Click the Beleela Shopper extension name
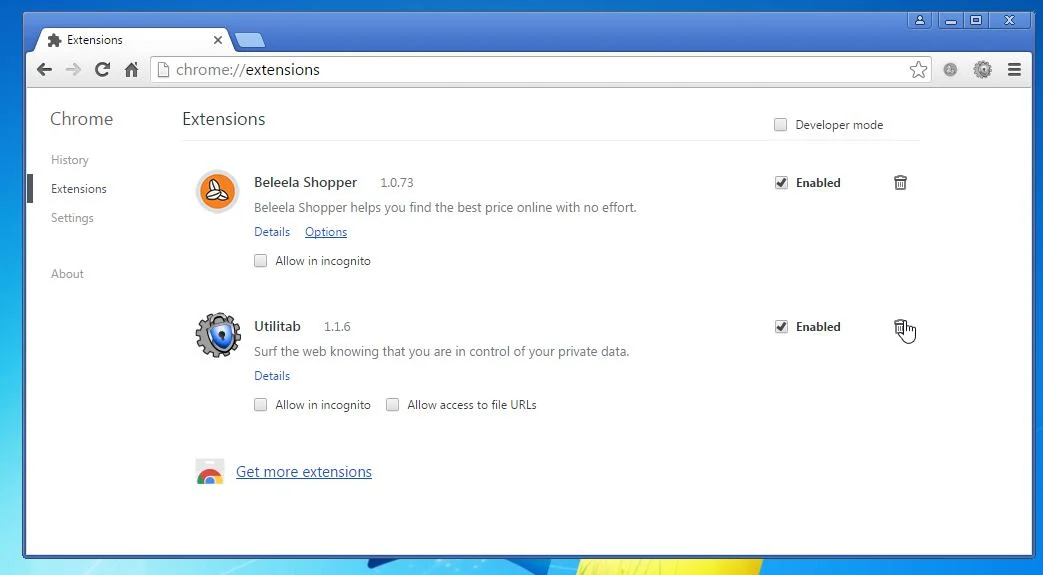The image size is (1043, 575). click(x=305, y=182)
